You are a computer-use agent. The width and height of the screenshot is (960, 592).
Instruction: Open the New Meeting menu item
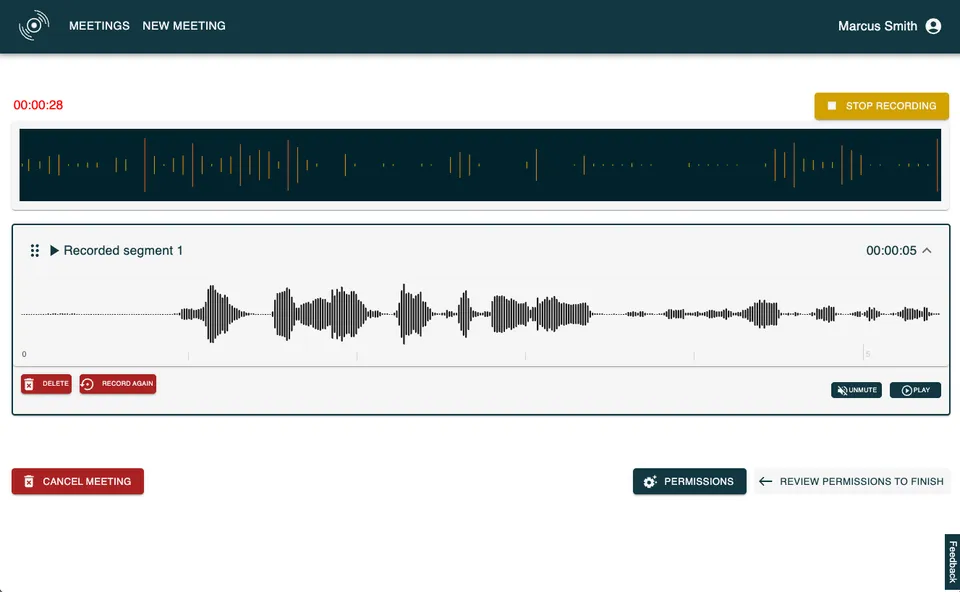[184, 26]
